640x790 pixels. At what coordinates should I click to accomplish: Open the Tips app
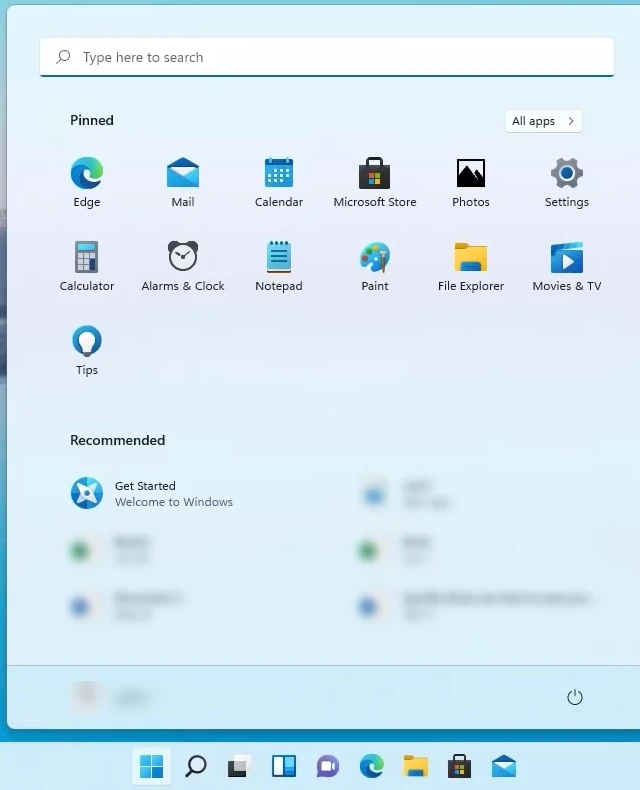(x=87, y=350)
